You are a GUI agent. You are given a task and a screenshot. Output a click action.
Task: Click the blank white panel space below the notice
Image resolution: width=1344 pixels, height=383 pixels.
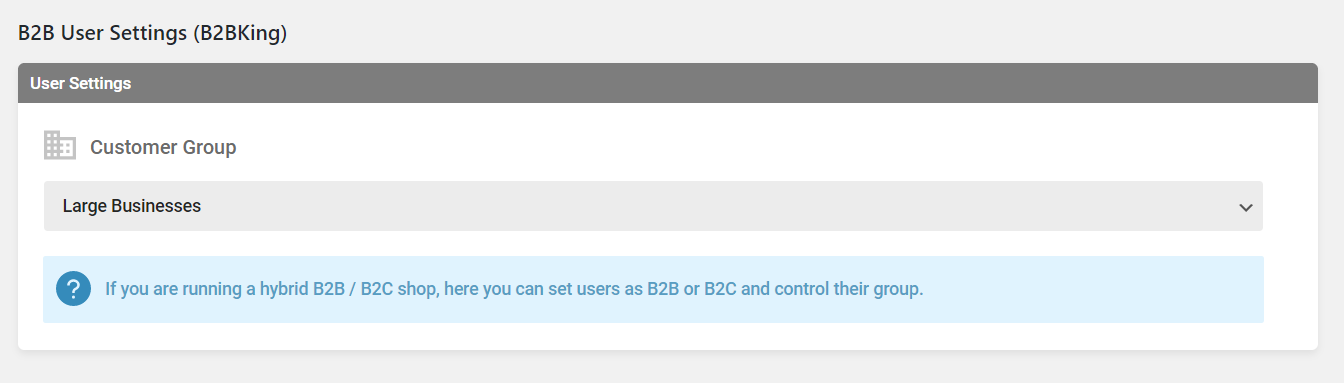coord(668,336)
